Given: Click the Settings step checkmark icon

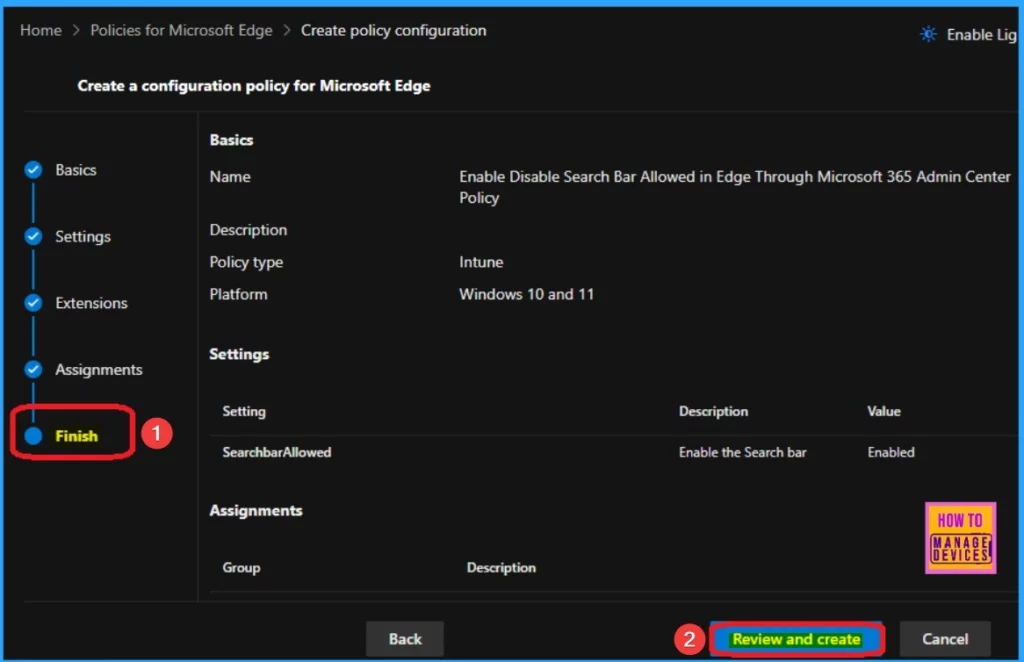Looking at the screenshot, I should click(33, 236).
